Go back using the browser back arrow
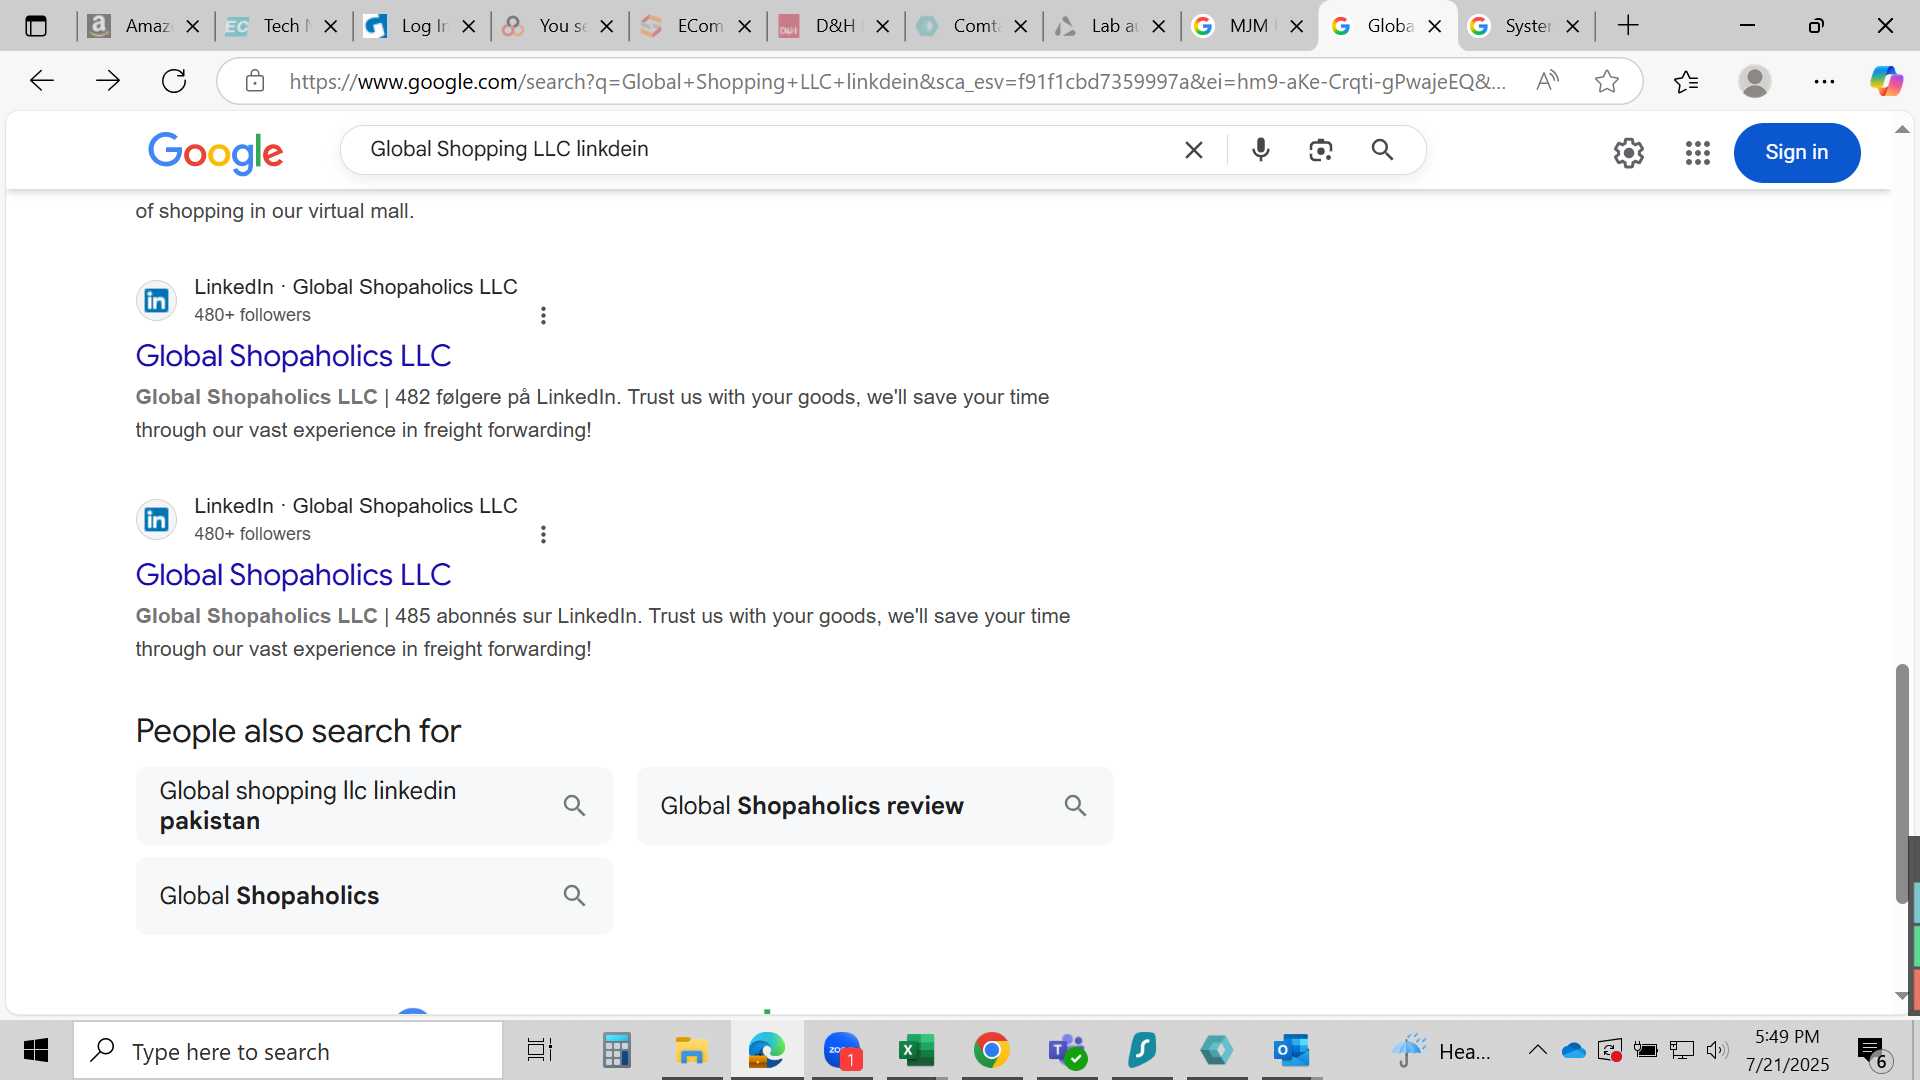Viewport: 1920px width, 1080px height. [41, 81]
